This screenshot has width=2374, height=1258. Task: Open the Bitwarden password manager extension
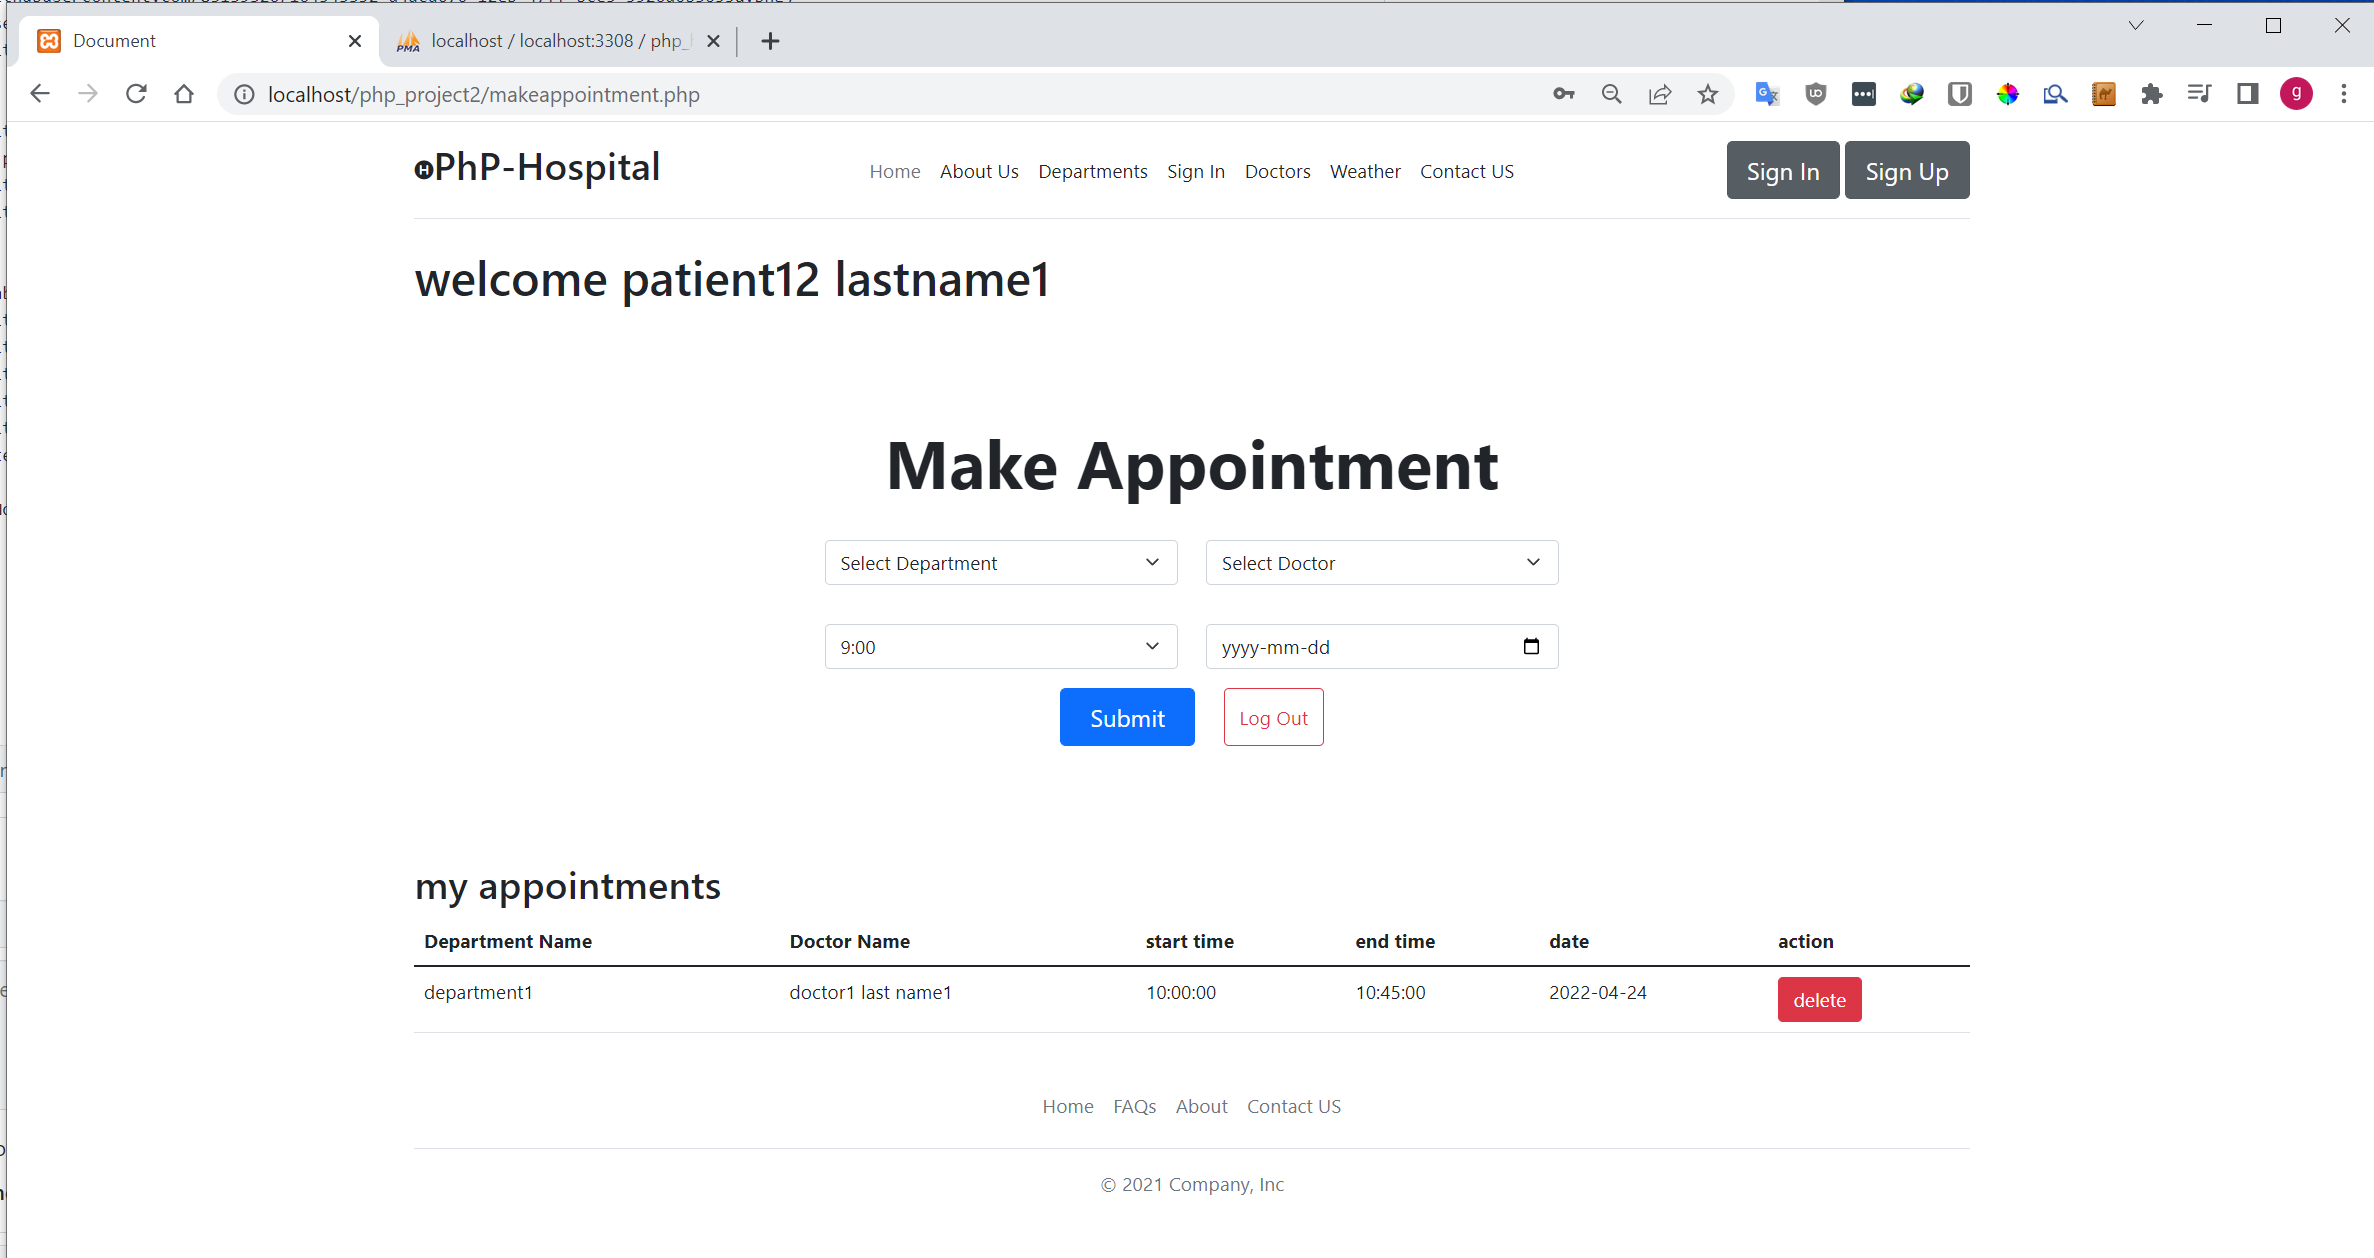(x=1960, y=94)
